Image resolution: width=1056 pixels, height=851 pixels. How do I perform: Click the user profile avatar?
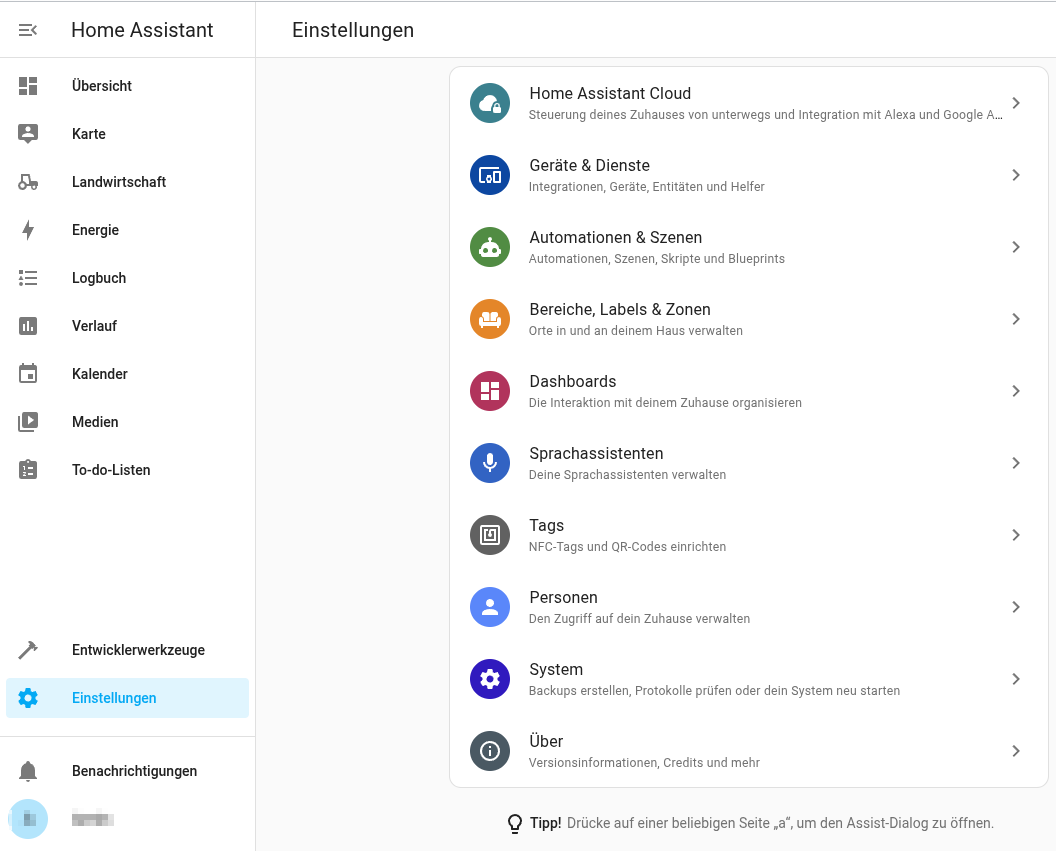tap(27, 819)
